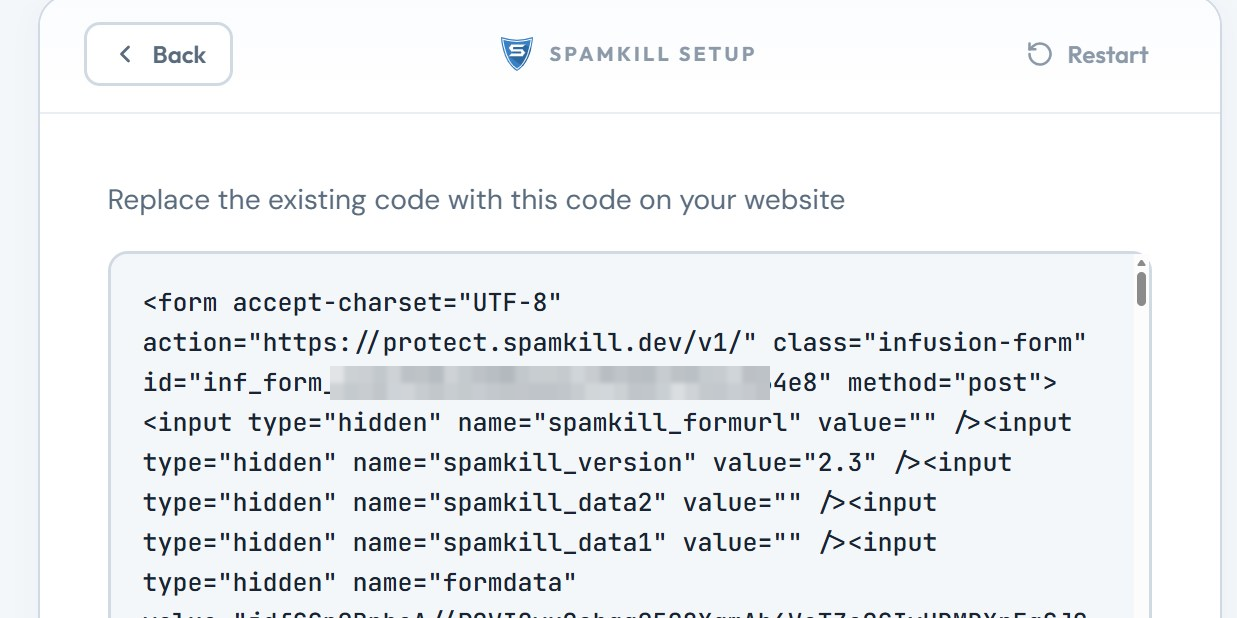The image size is (1237, 618).
Task: Click the 'Replace the existing code' instruction text
Action: click(x=476, y=200)
